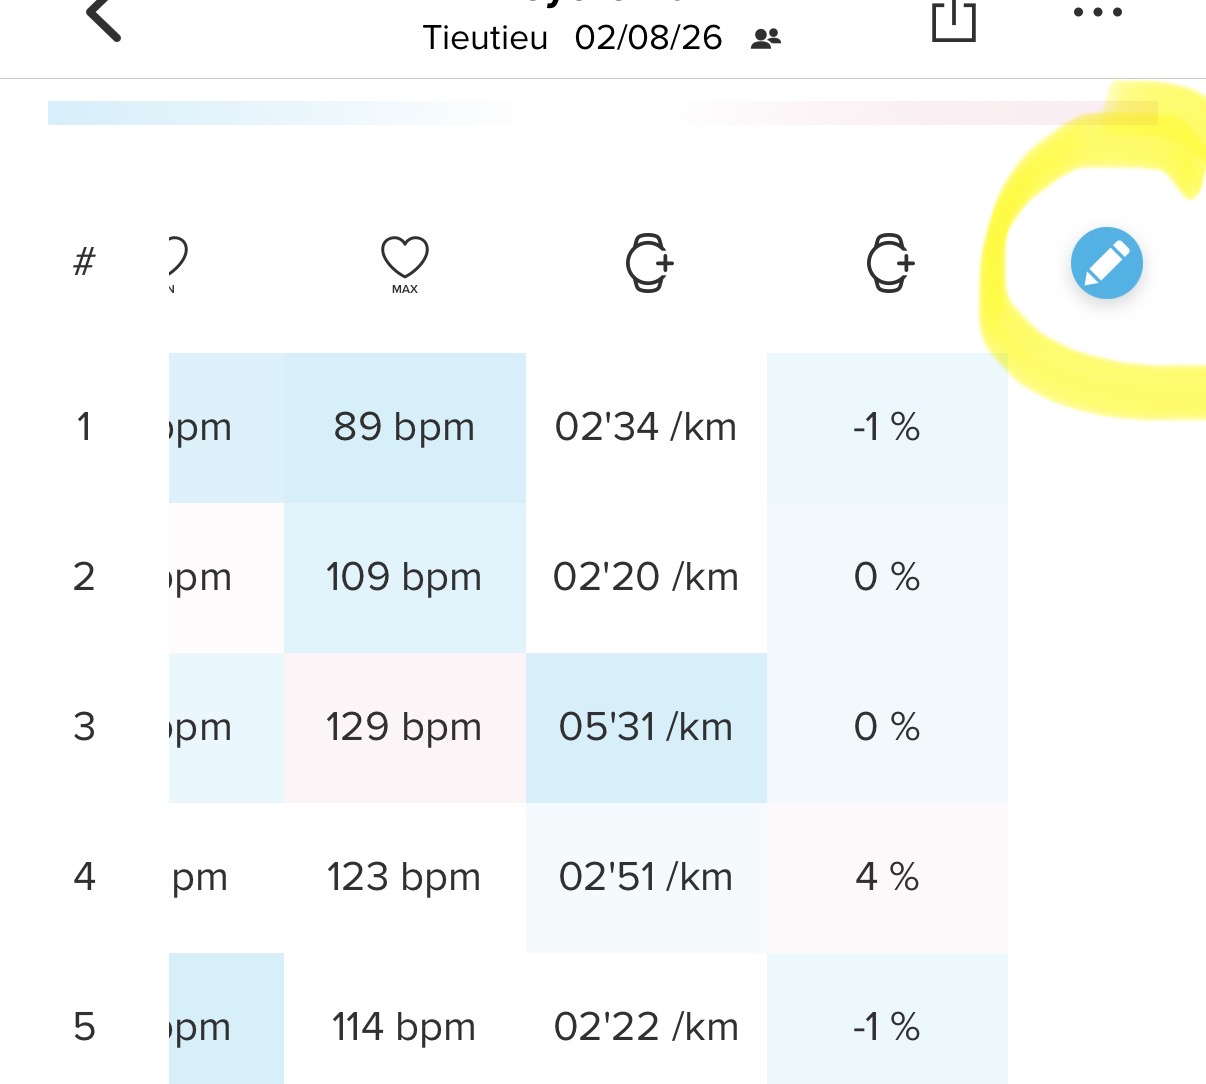Screen dimensions: 1206x1084
Task: Open the share/export icon
Action: pyautogui.click(x=953, y=20)
